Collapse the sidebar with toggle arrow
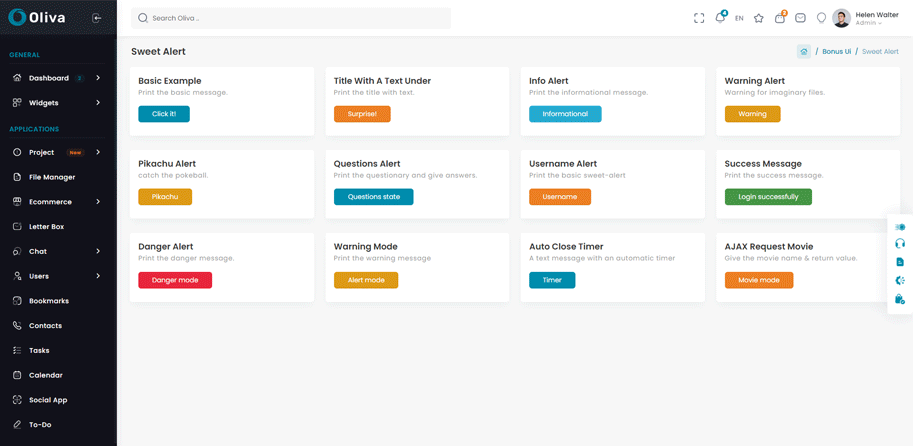913x446 pixels. (x=97, y=18)
